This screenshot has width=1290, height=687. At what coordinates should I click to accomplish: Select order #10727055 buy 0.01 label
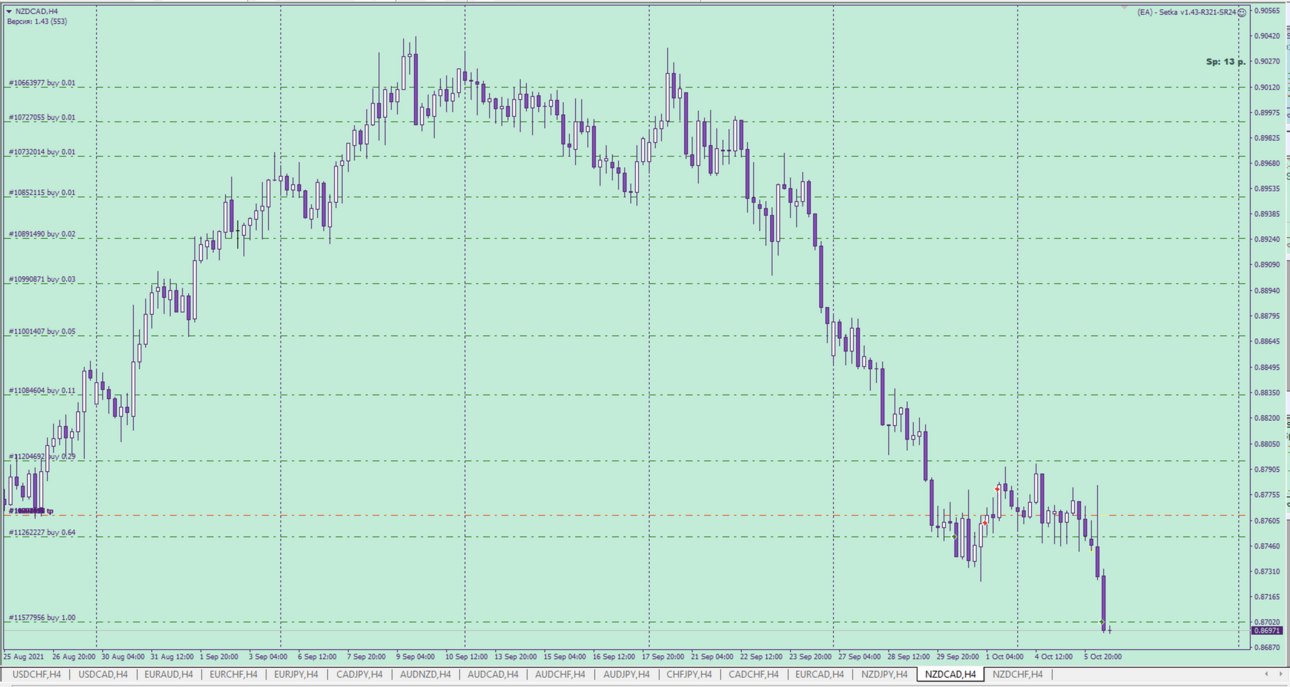pos(42,118)
